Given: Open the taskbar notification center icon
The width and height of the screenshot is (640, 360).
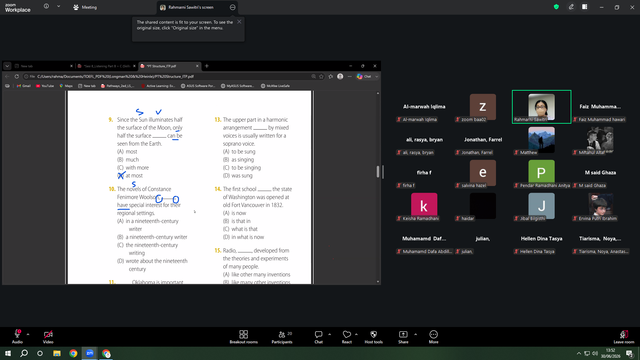Looking at the screenshot, I should pyautogui.click(x=629, y=353).
